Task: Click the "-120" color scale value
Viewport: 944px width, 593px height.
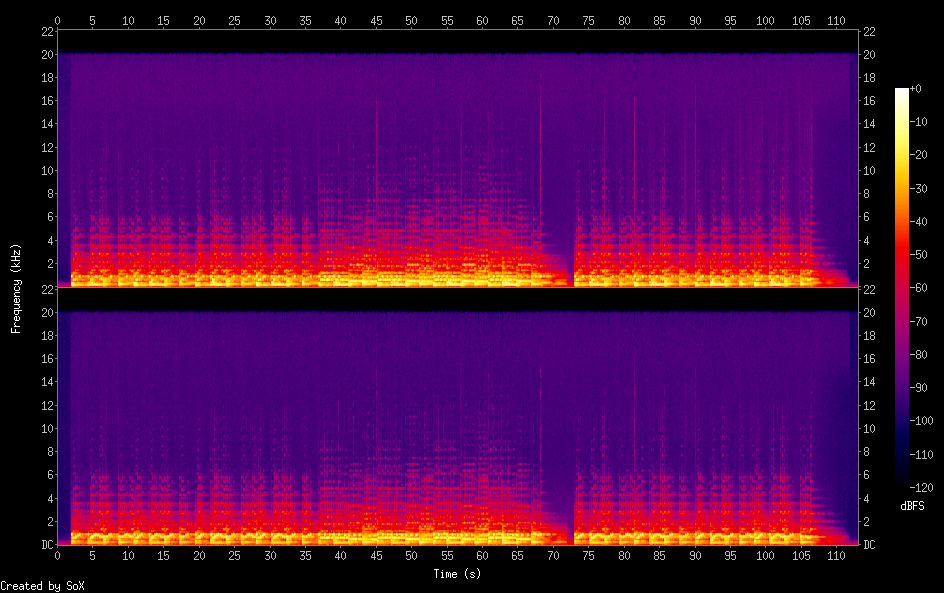Action: pyautogui.click(x=921, y=488)
